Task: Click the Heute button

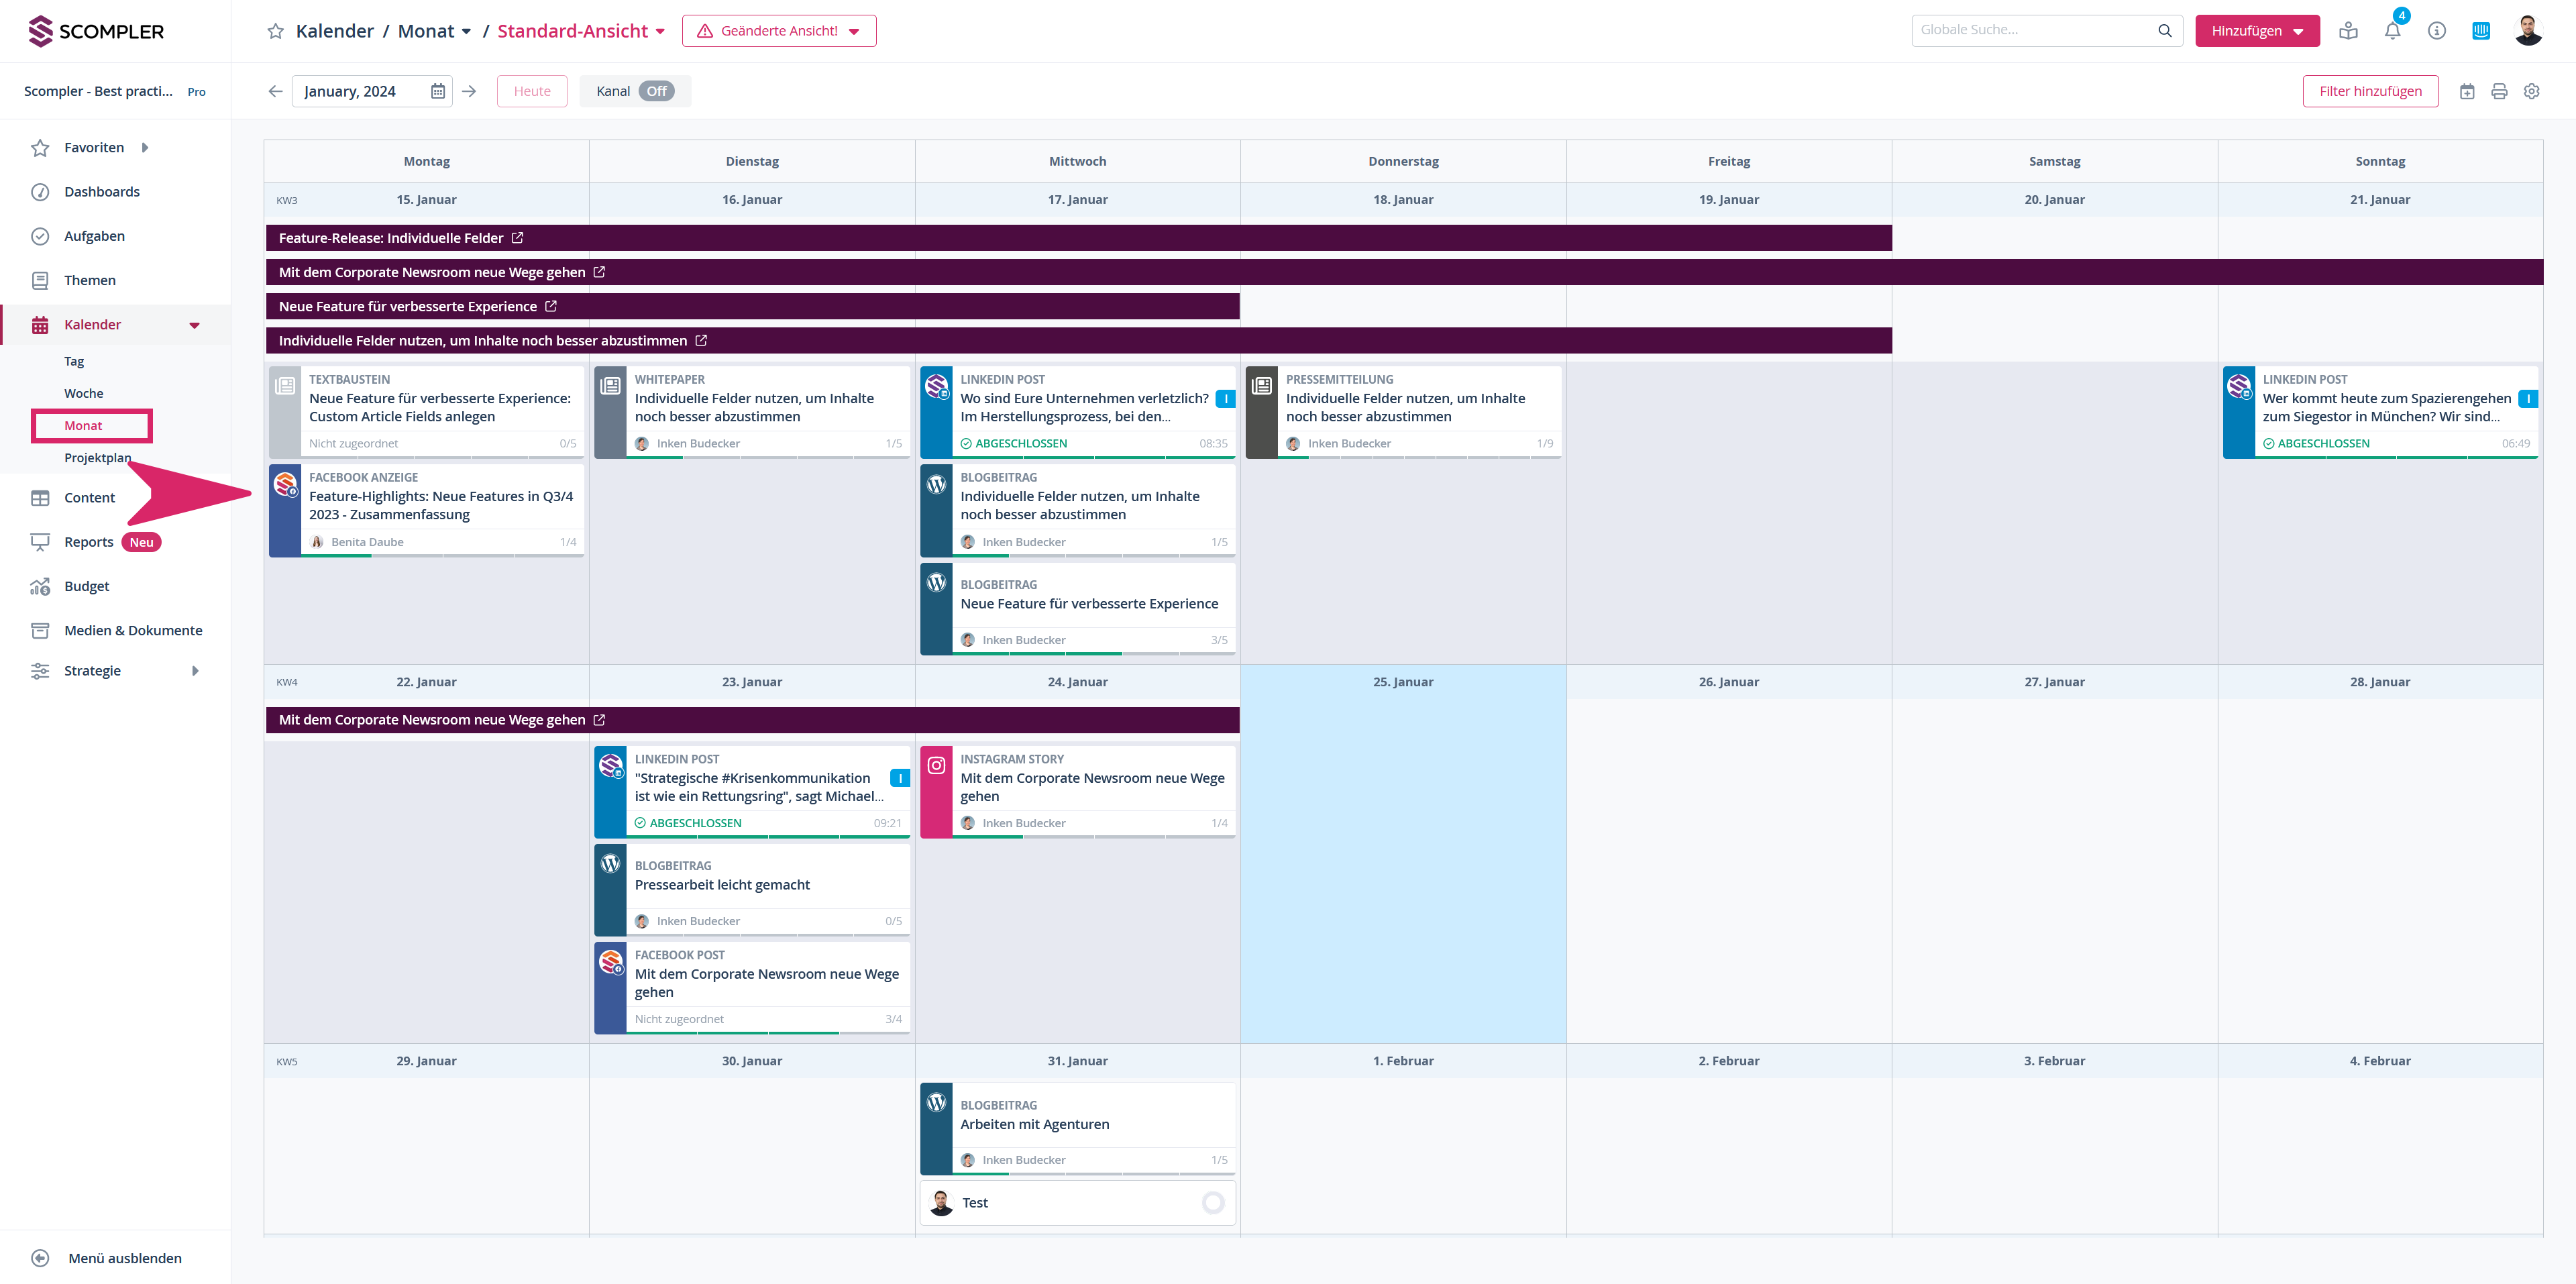Action: 532,91
